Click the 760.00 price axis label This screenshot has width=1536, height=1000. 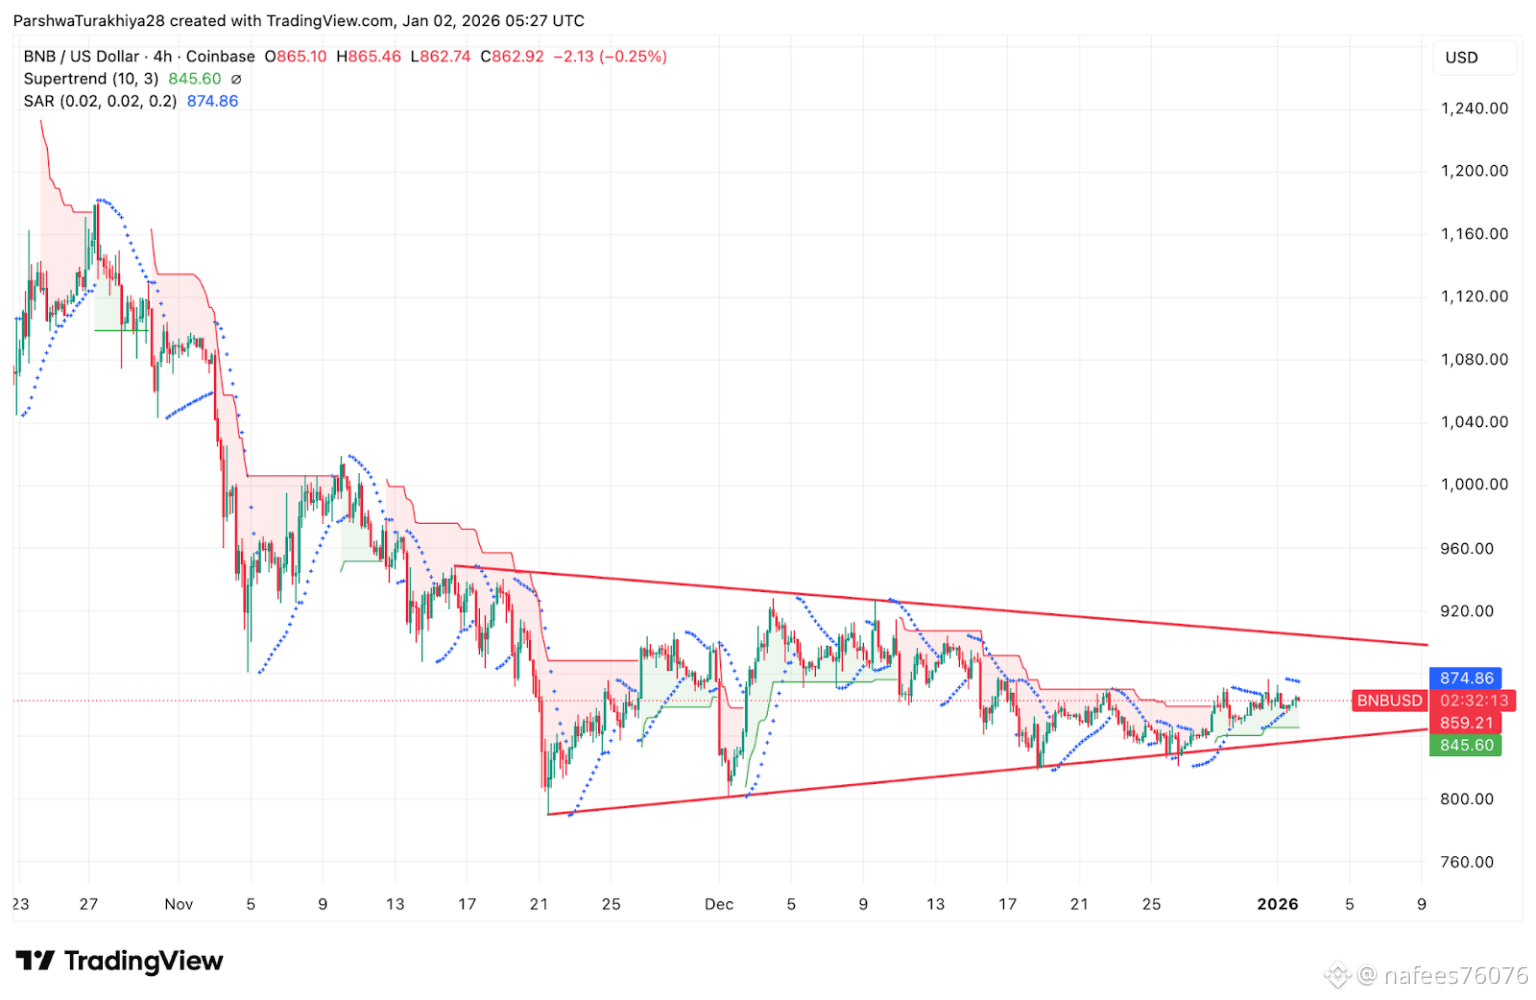tap(1467, 862)
